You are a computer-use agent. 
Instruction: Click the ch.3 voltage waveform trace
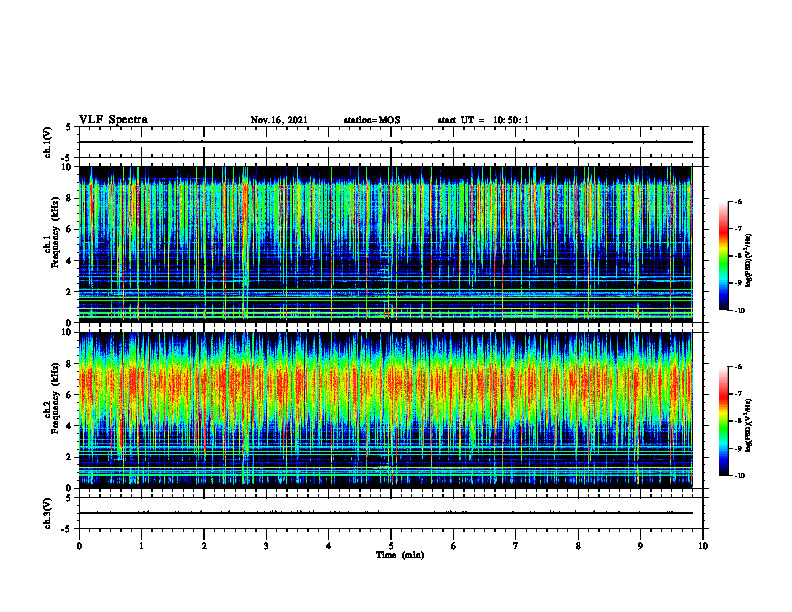386,513
